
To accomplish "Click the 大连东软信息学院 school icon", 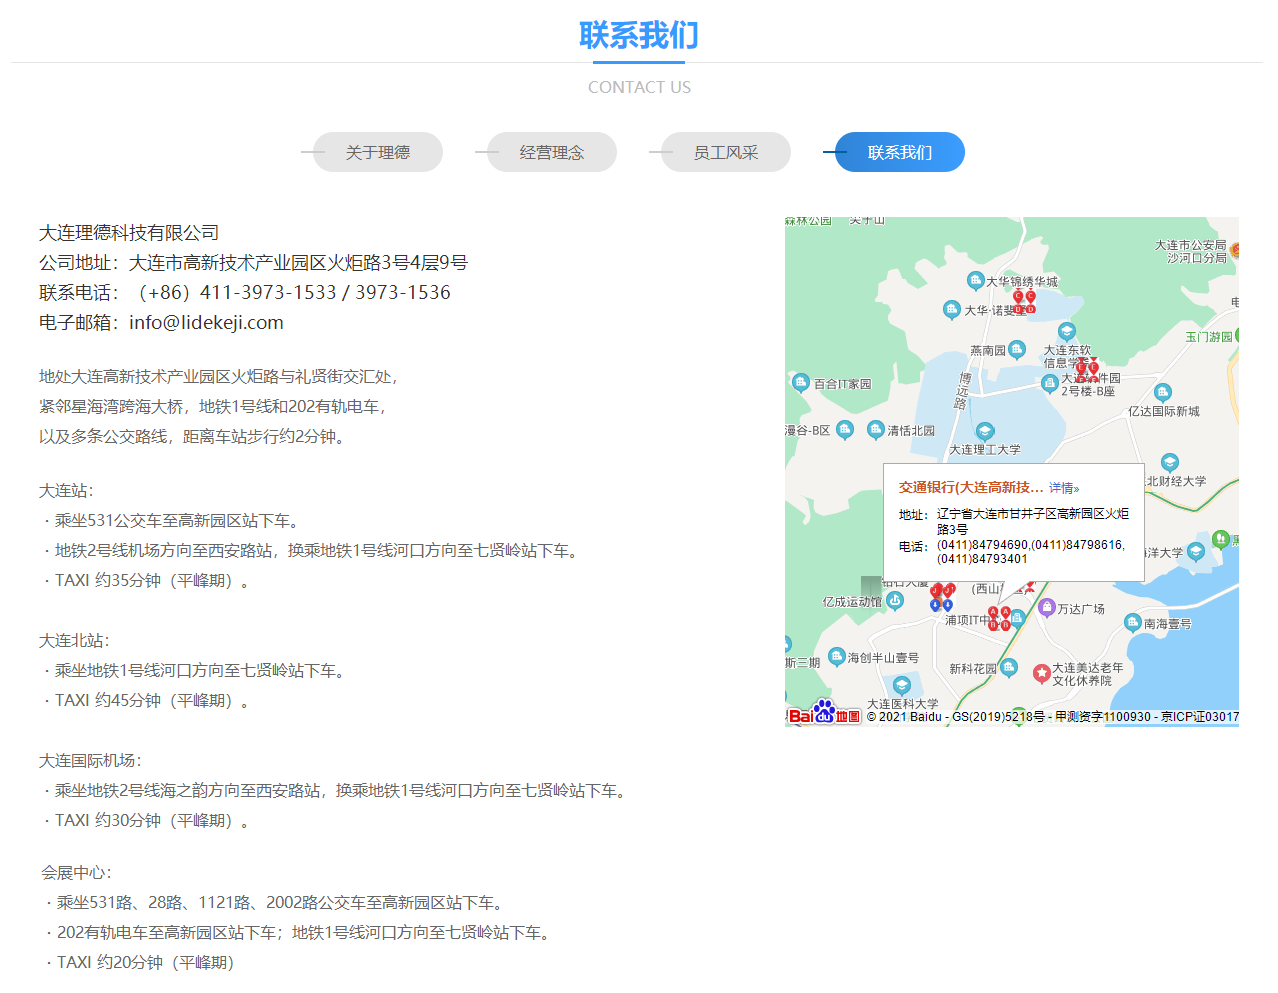I will click(x=1067, y=331).
